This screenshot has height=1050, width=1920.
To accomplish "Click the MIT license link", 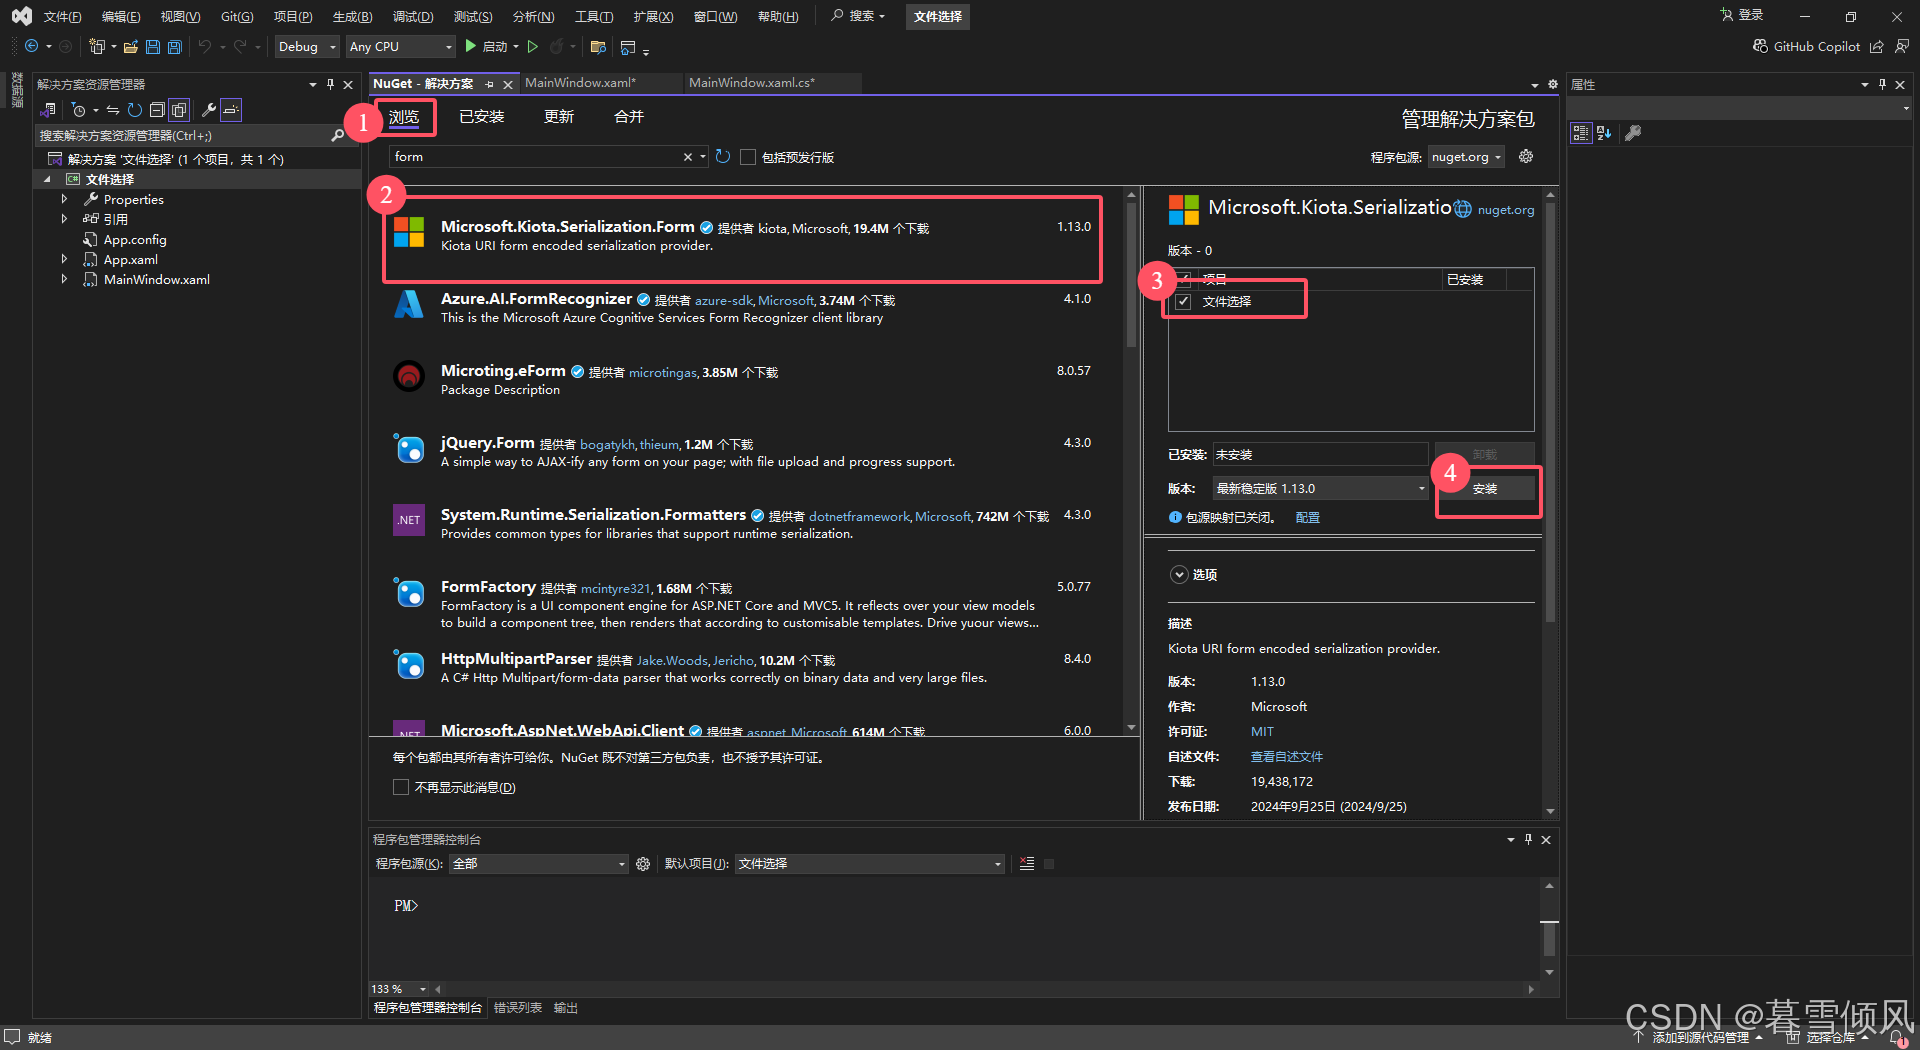I will coord(1262,732).
